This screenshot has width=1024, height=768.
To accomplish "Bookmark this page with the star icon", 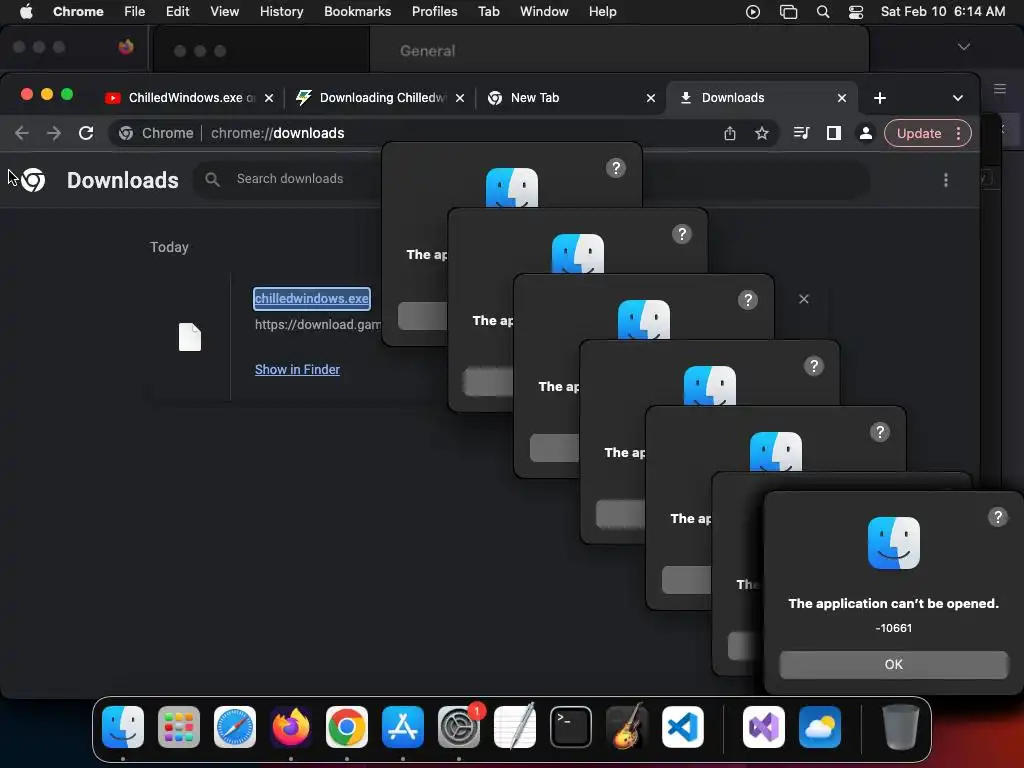I will pyautogui.click(x=761, y=133).
